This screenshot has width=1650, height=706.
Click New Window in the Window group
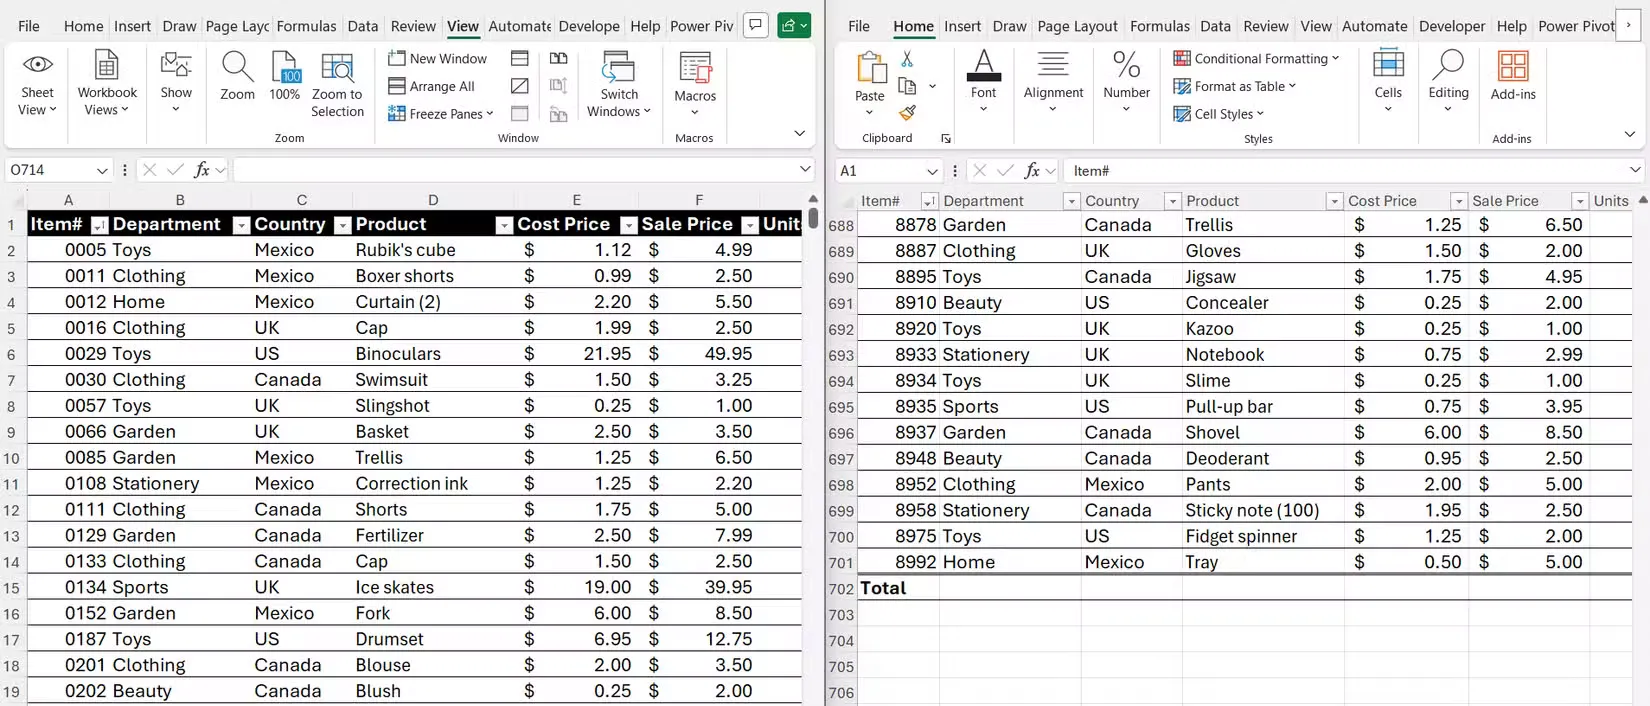click(437, 59)
